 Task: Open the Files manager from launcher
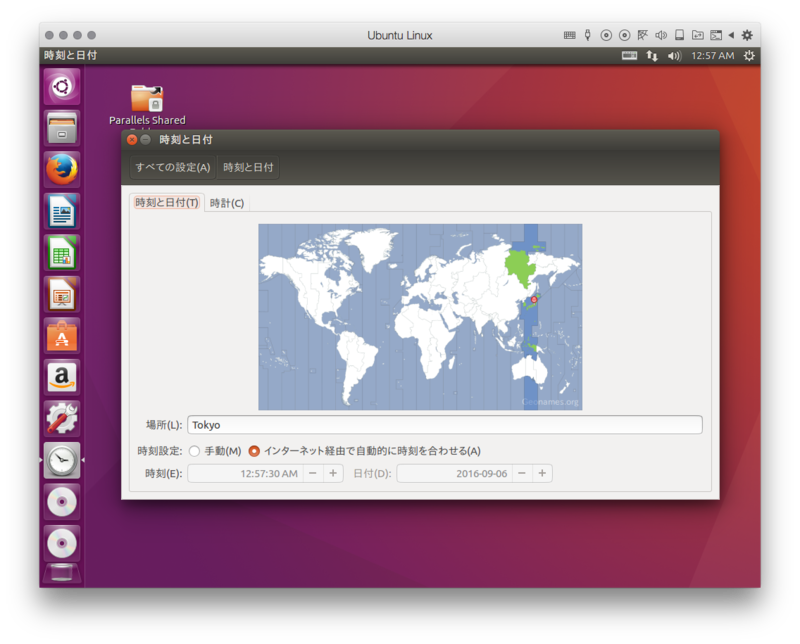62,128
